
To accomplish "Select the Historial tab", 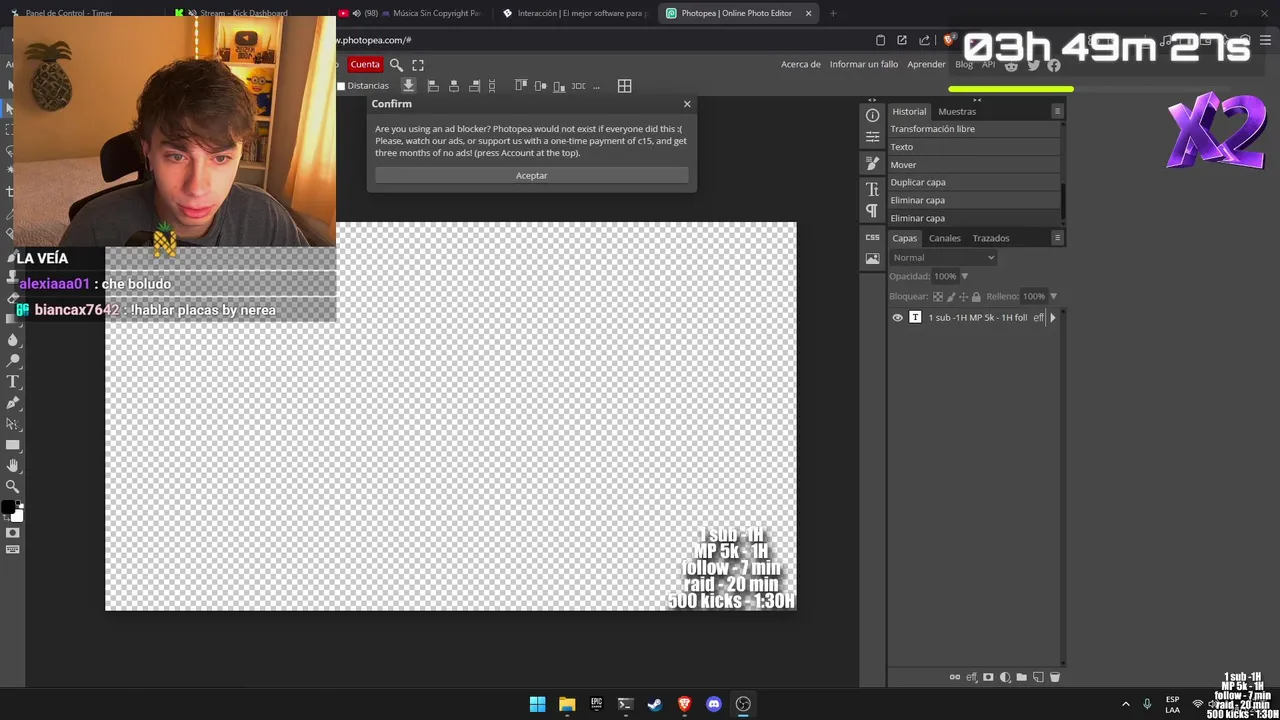I will pyautogui.click(x=909, y=111).
